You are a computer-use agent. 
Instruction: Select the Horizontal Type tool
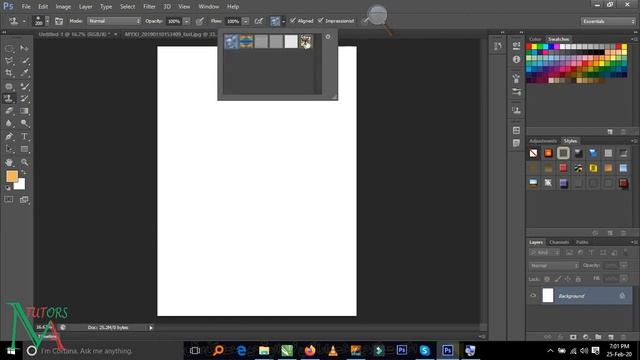[24, 136]
